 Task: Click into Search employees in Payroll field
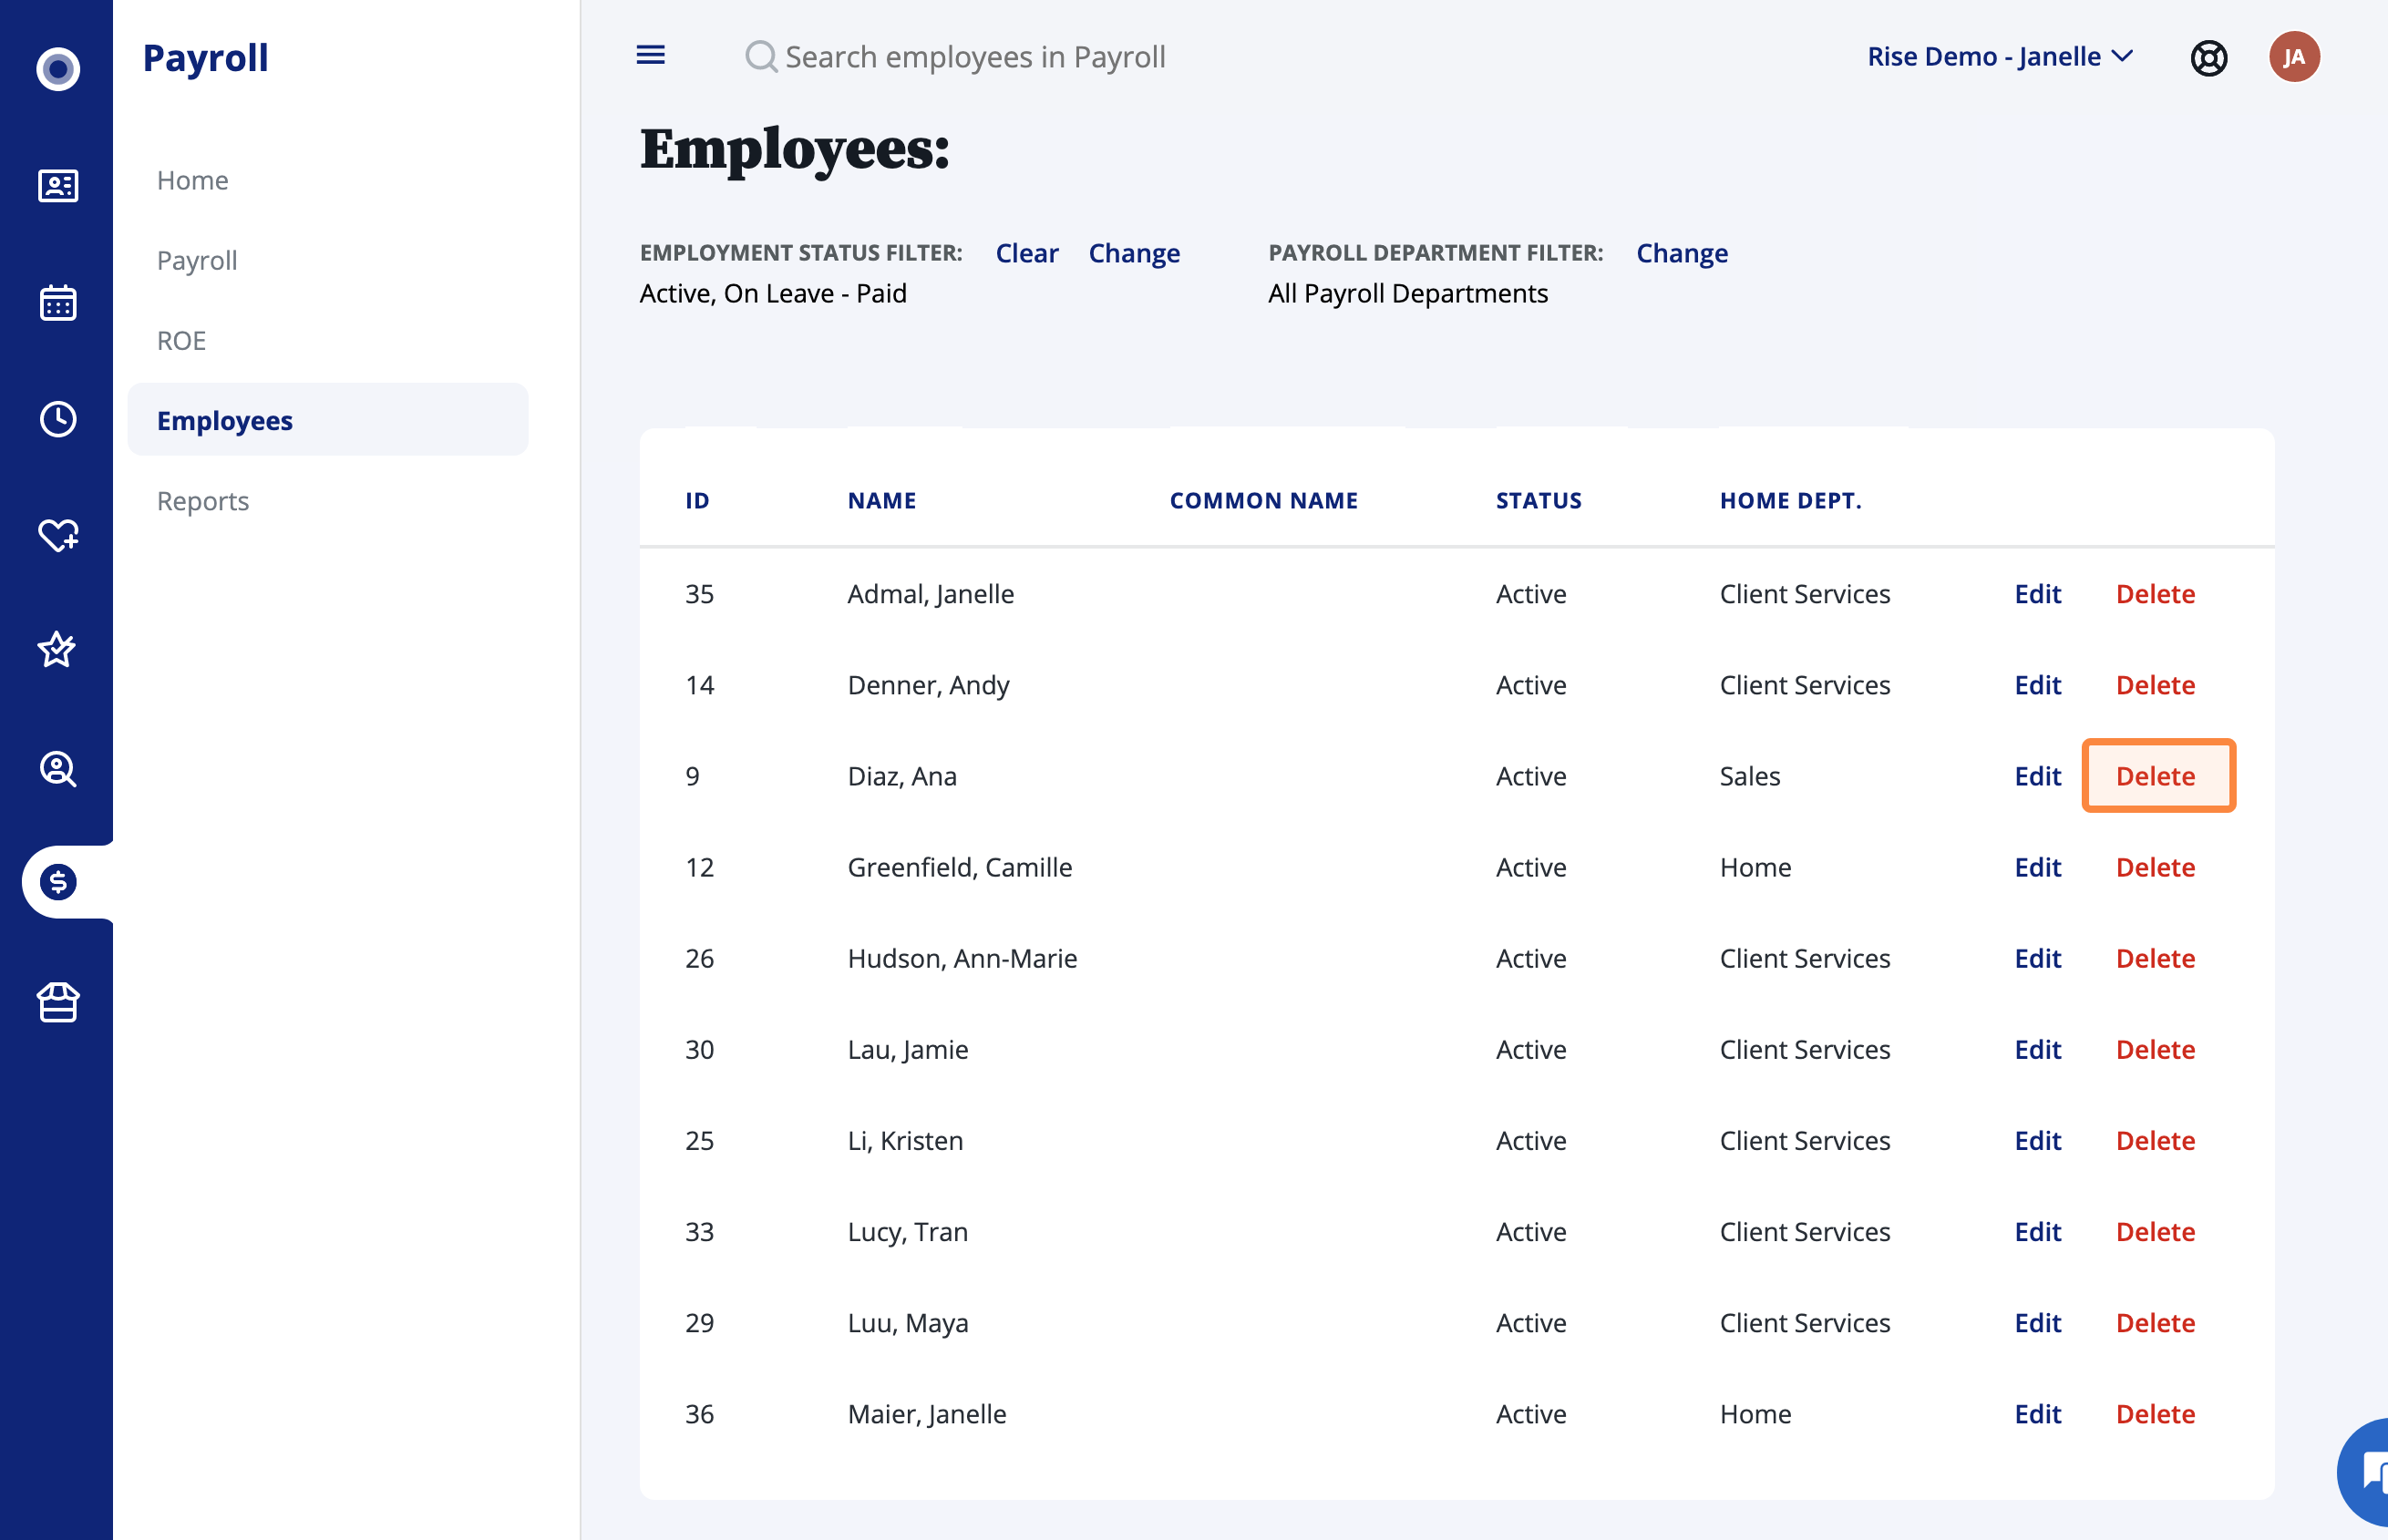click(975, 57)
